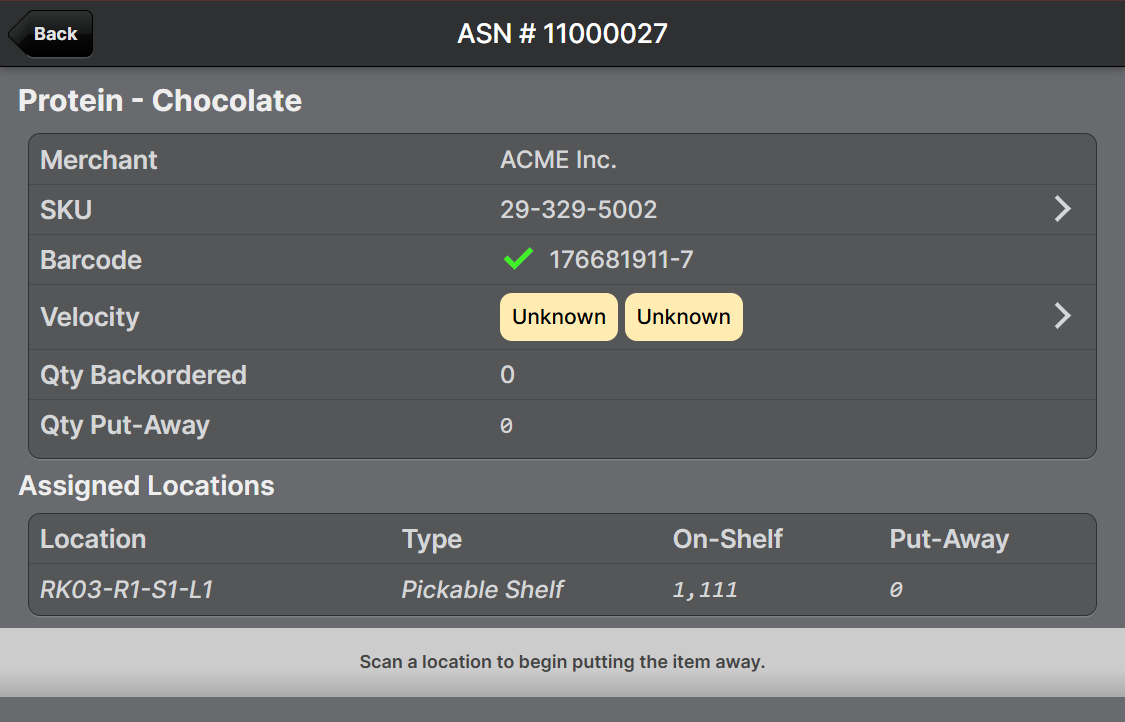Click the Pickable Shelf type cell
The width and height of the screenshot is (1125, 722).
pos(482,590)
